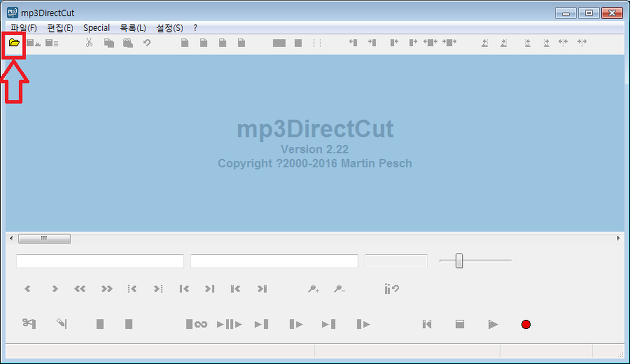
Task: Click the scissors cut icon in bottom row
Action: [x=29, y=323]
